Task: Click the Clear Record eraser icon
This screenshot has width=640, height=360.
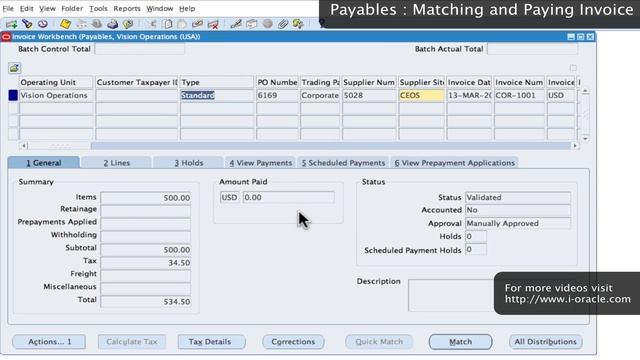Action: point(198,24)
